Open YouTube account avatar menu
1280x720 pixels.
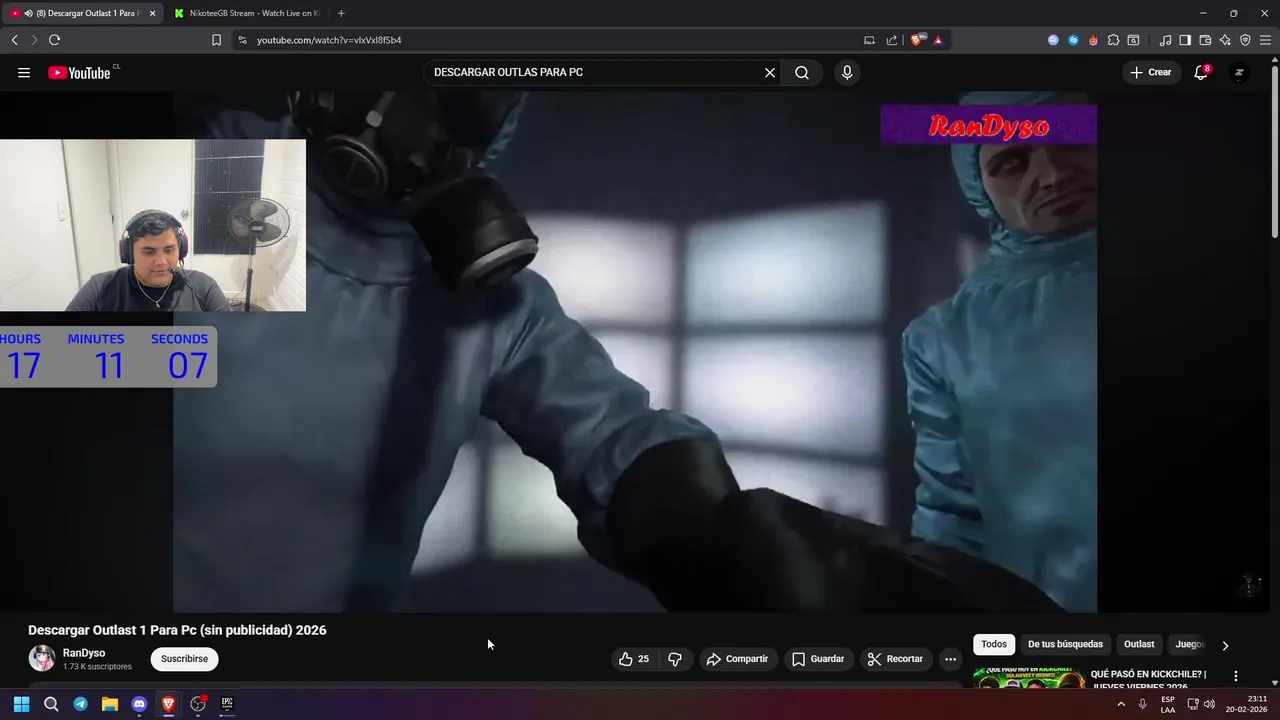(1238, 72)
